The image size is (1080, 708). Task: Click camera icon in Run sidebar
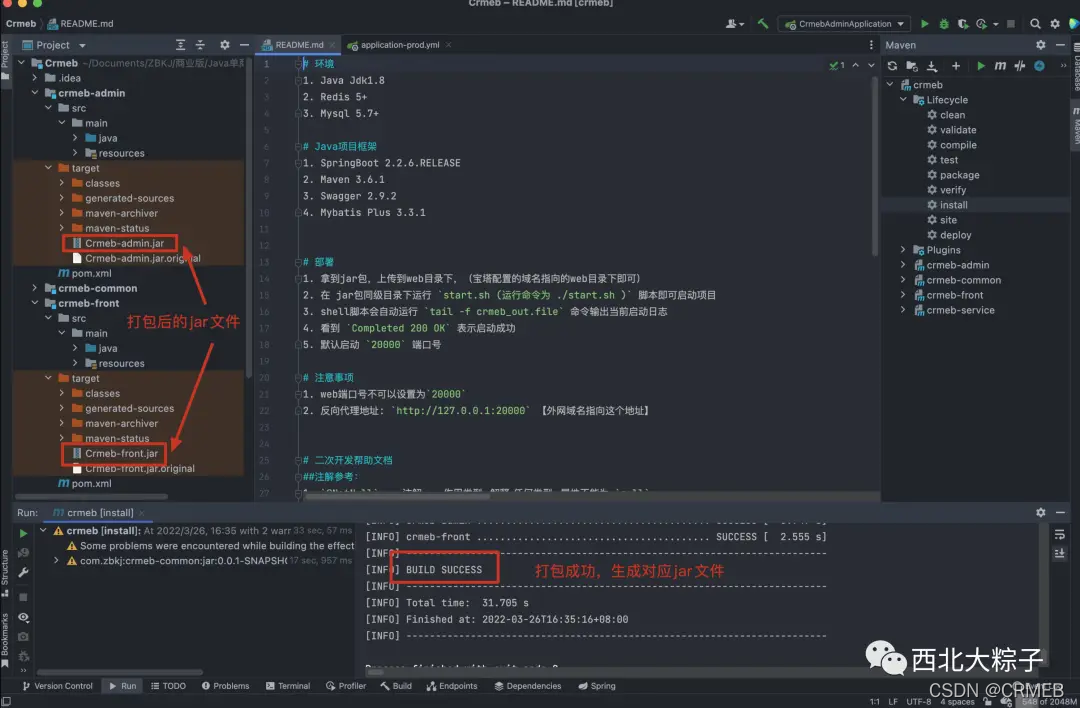[23, 636]
